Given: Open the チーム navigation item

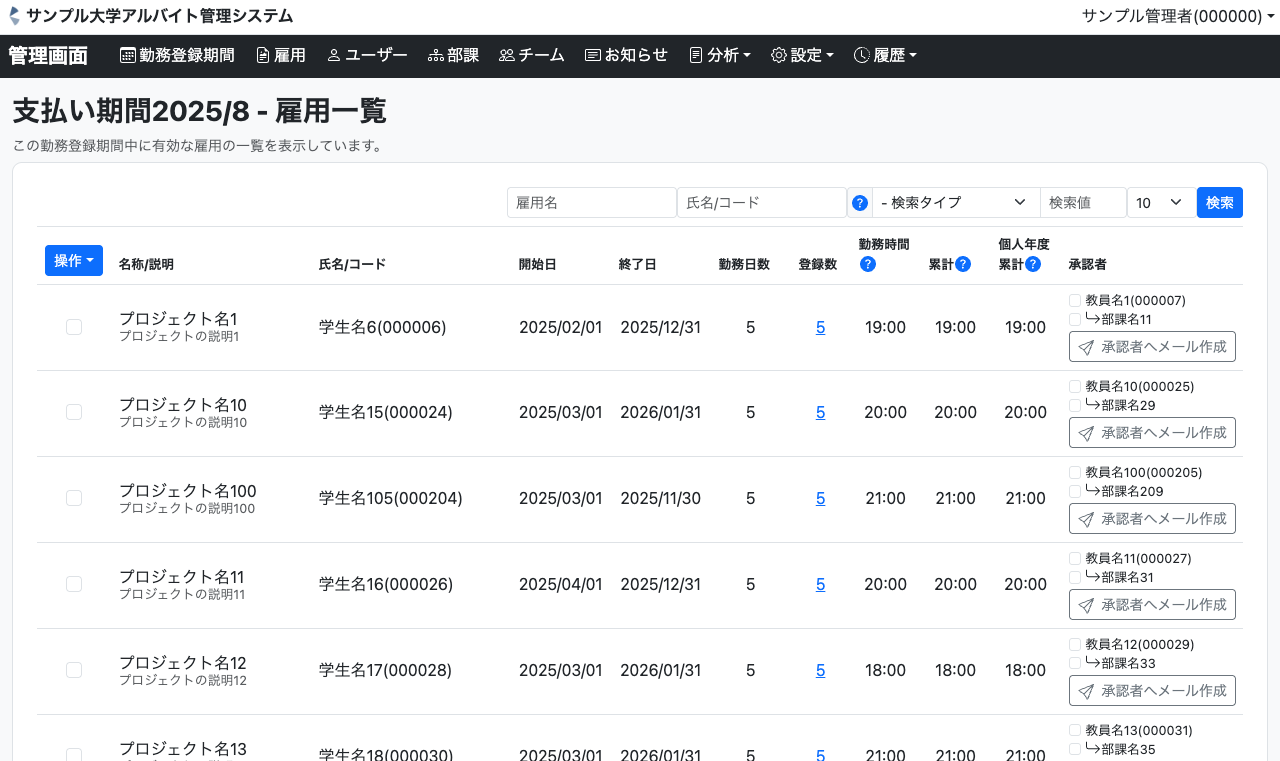Looking at the screenshot, I should click(532, 56).
